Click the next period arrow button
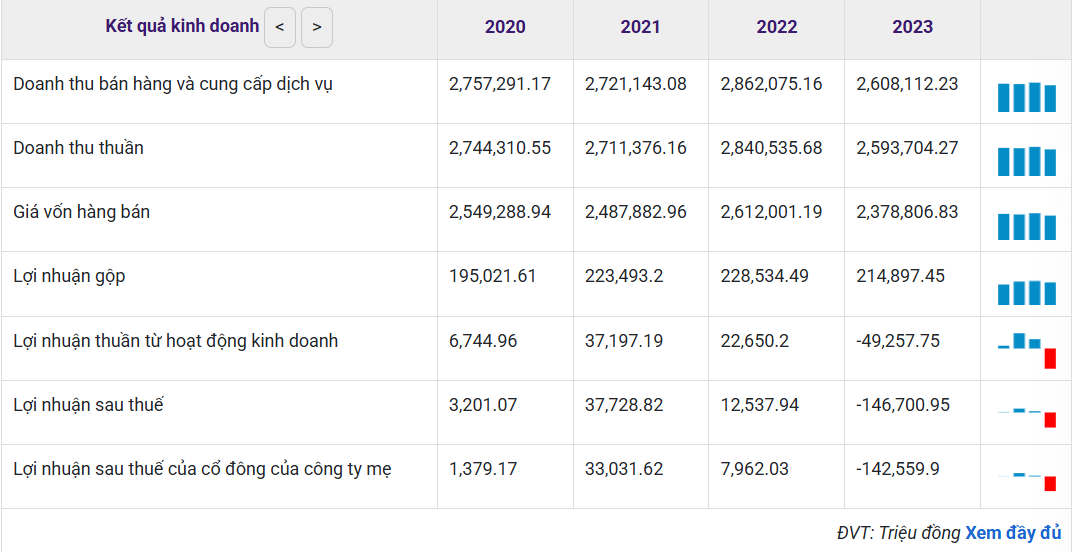The width and height of the screenshot is (1072, 552). pos(317,27)
